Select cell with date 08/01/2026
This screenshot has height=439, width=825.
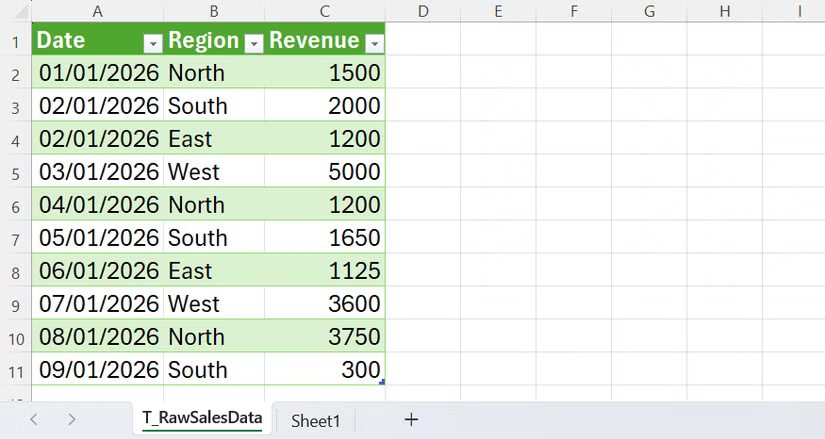tap(97, 336)
